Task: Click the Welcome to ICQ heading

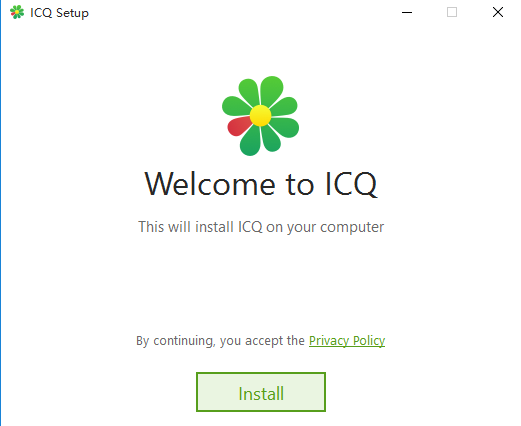Action: pyautogui.click(x=261, y=184)
